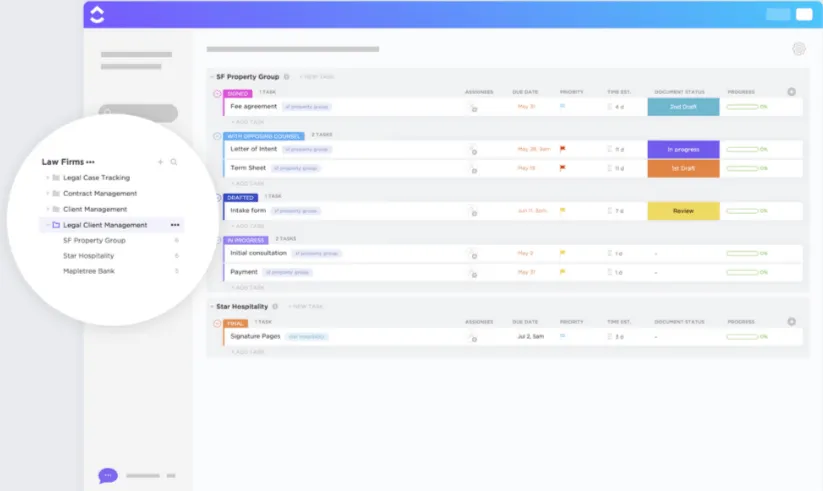Select Mapletree Bank in the sidebar
The width and height of the screenshot is (823, 491).
[89, 271]
